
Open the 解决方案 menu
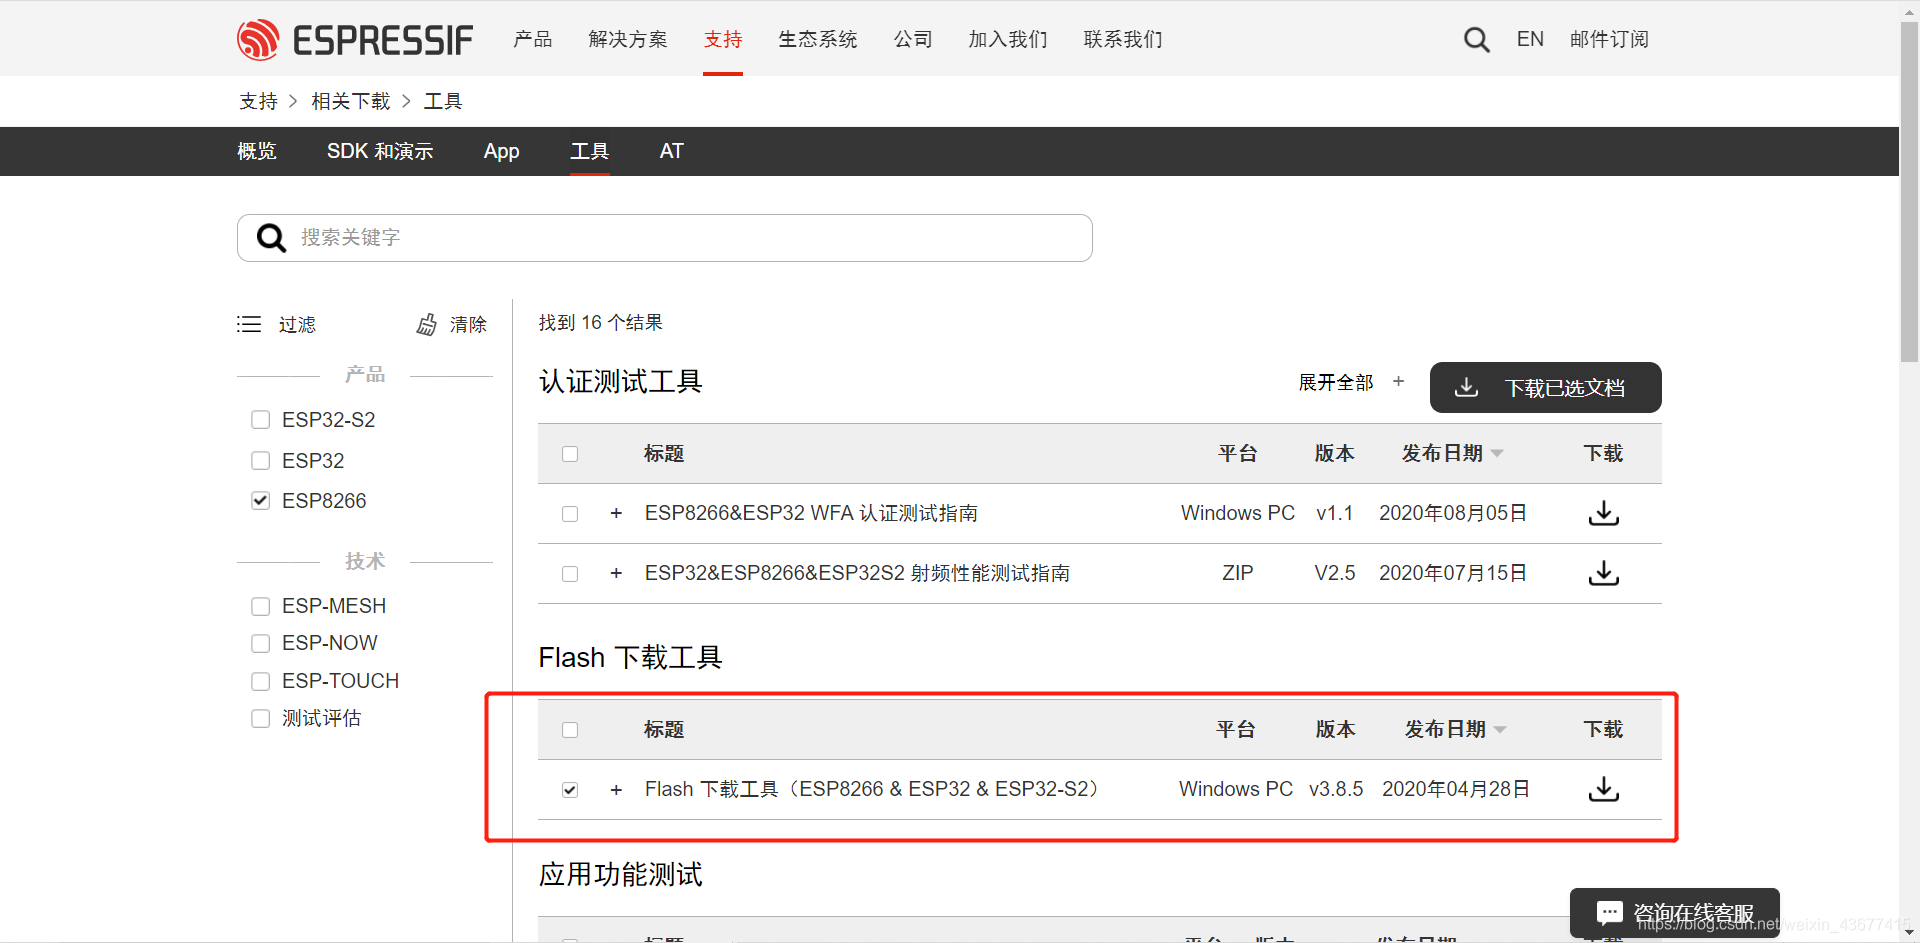(x=628, y=40)
